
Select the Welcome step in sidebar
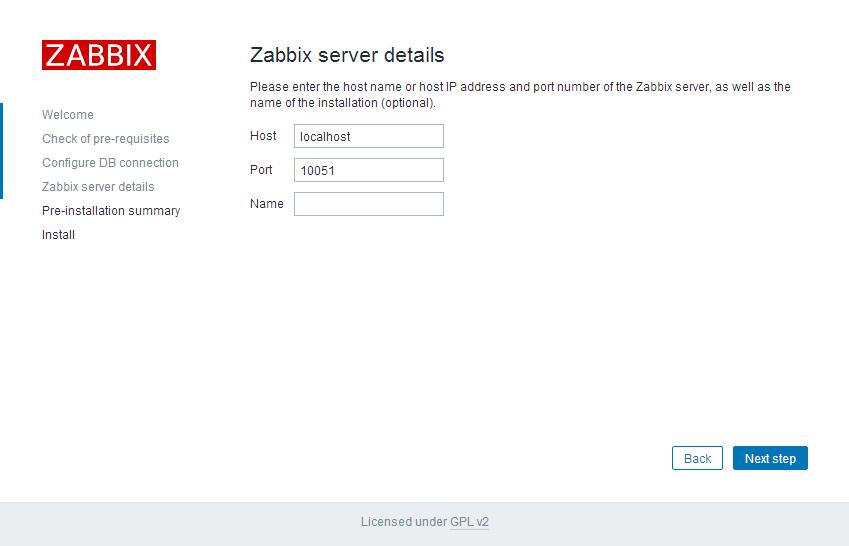click(68, 115)
